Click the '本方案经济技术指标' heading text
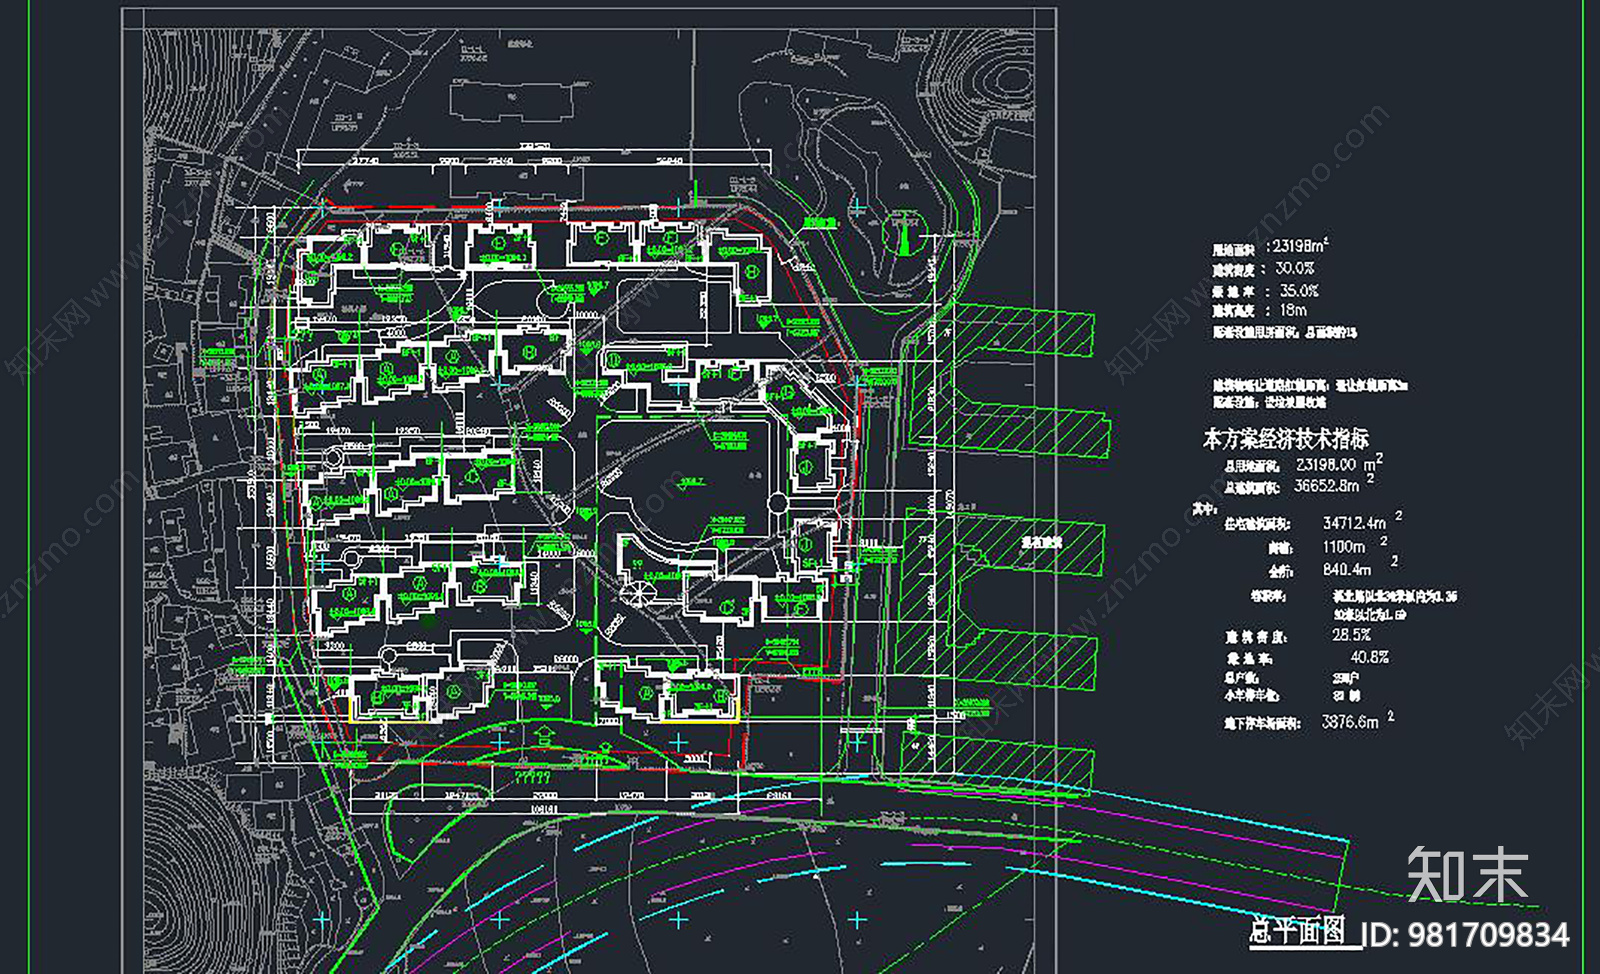1600x974 pixels. tap(1285, 438)
